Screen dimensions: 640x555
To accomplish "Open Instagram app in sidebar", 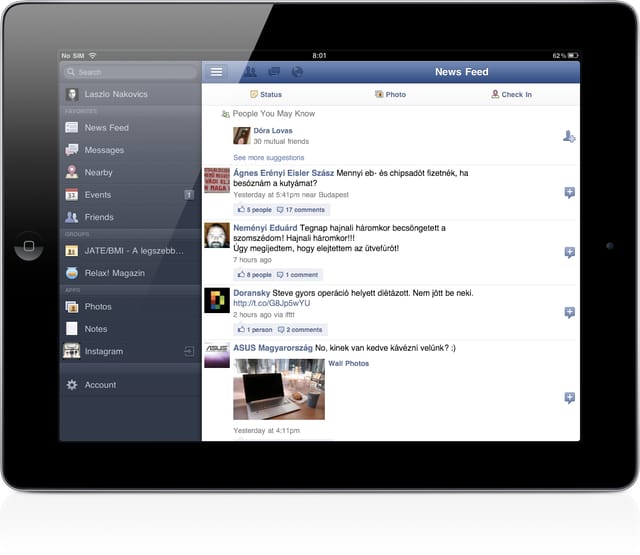I will pos(131,351).
